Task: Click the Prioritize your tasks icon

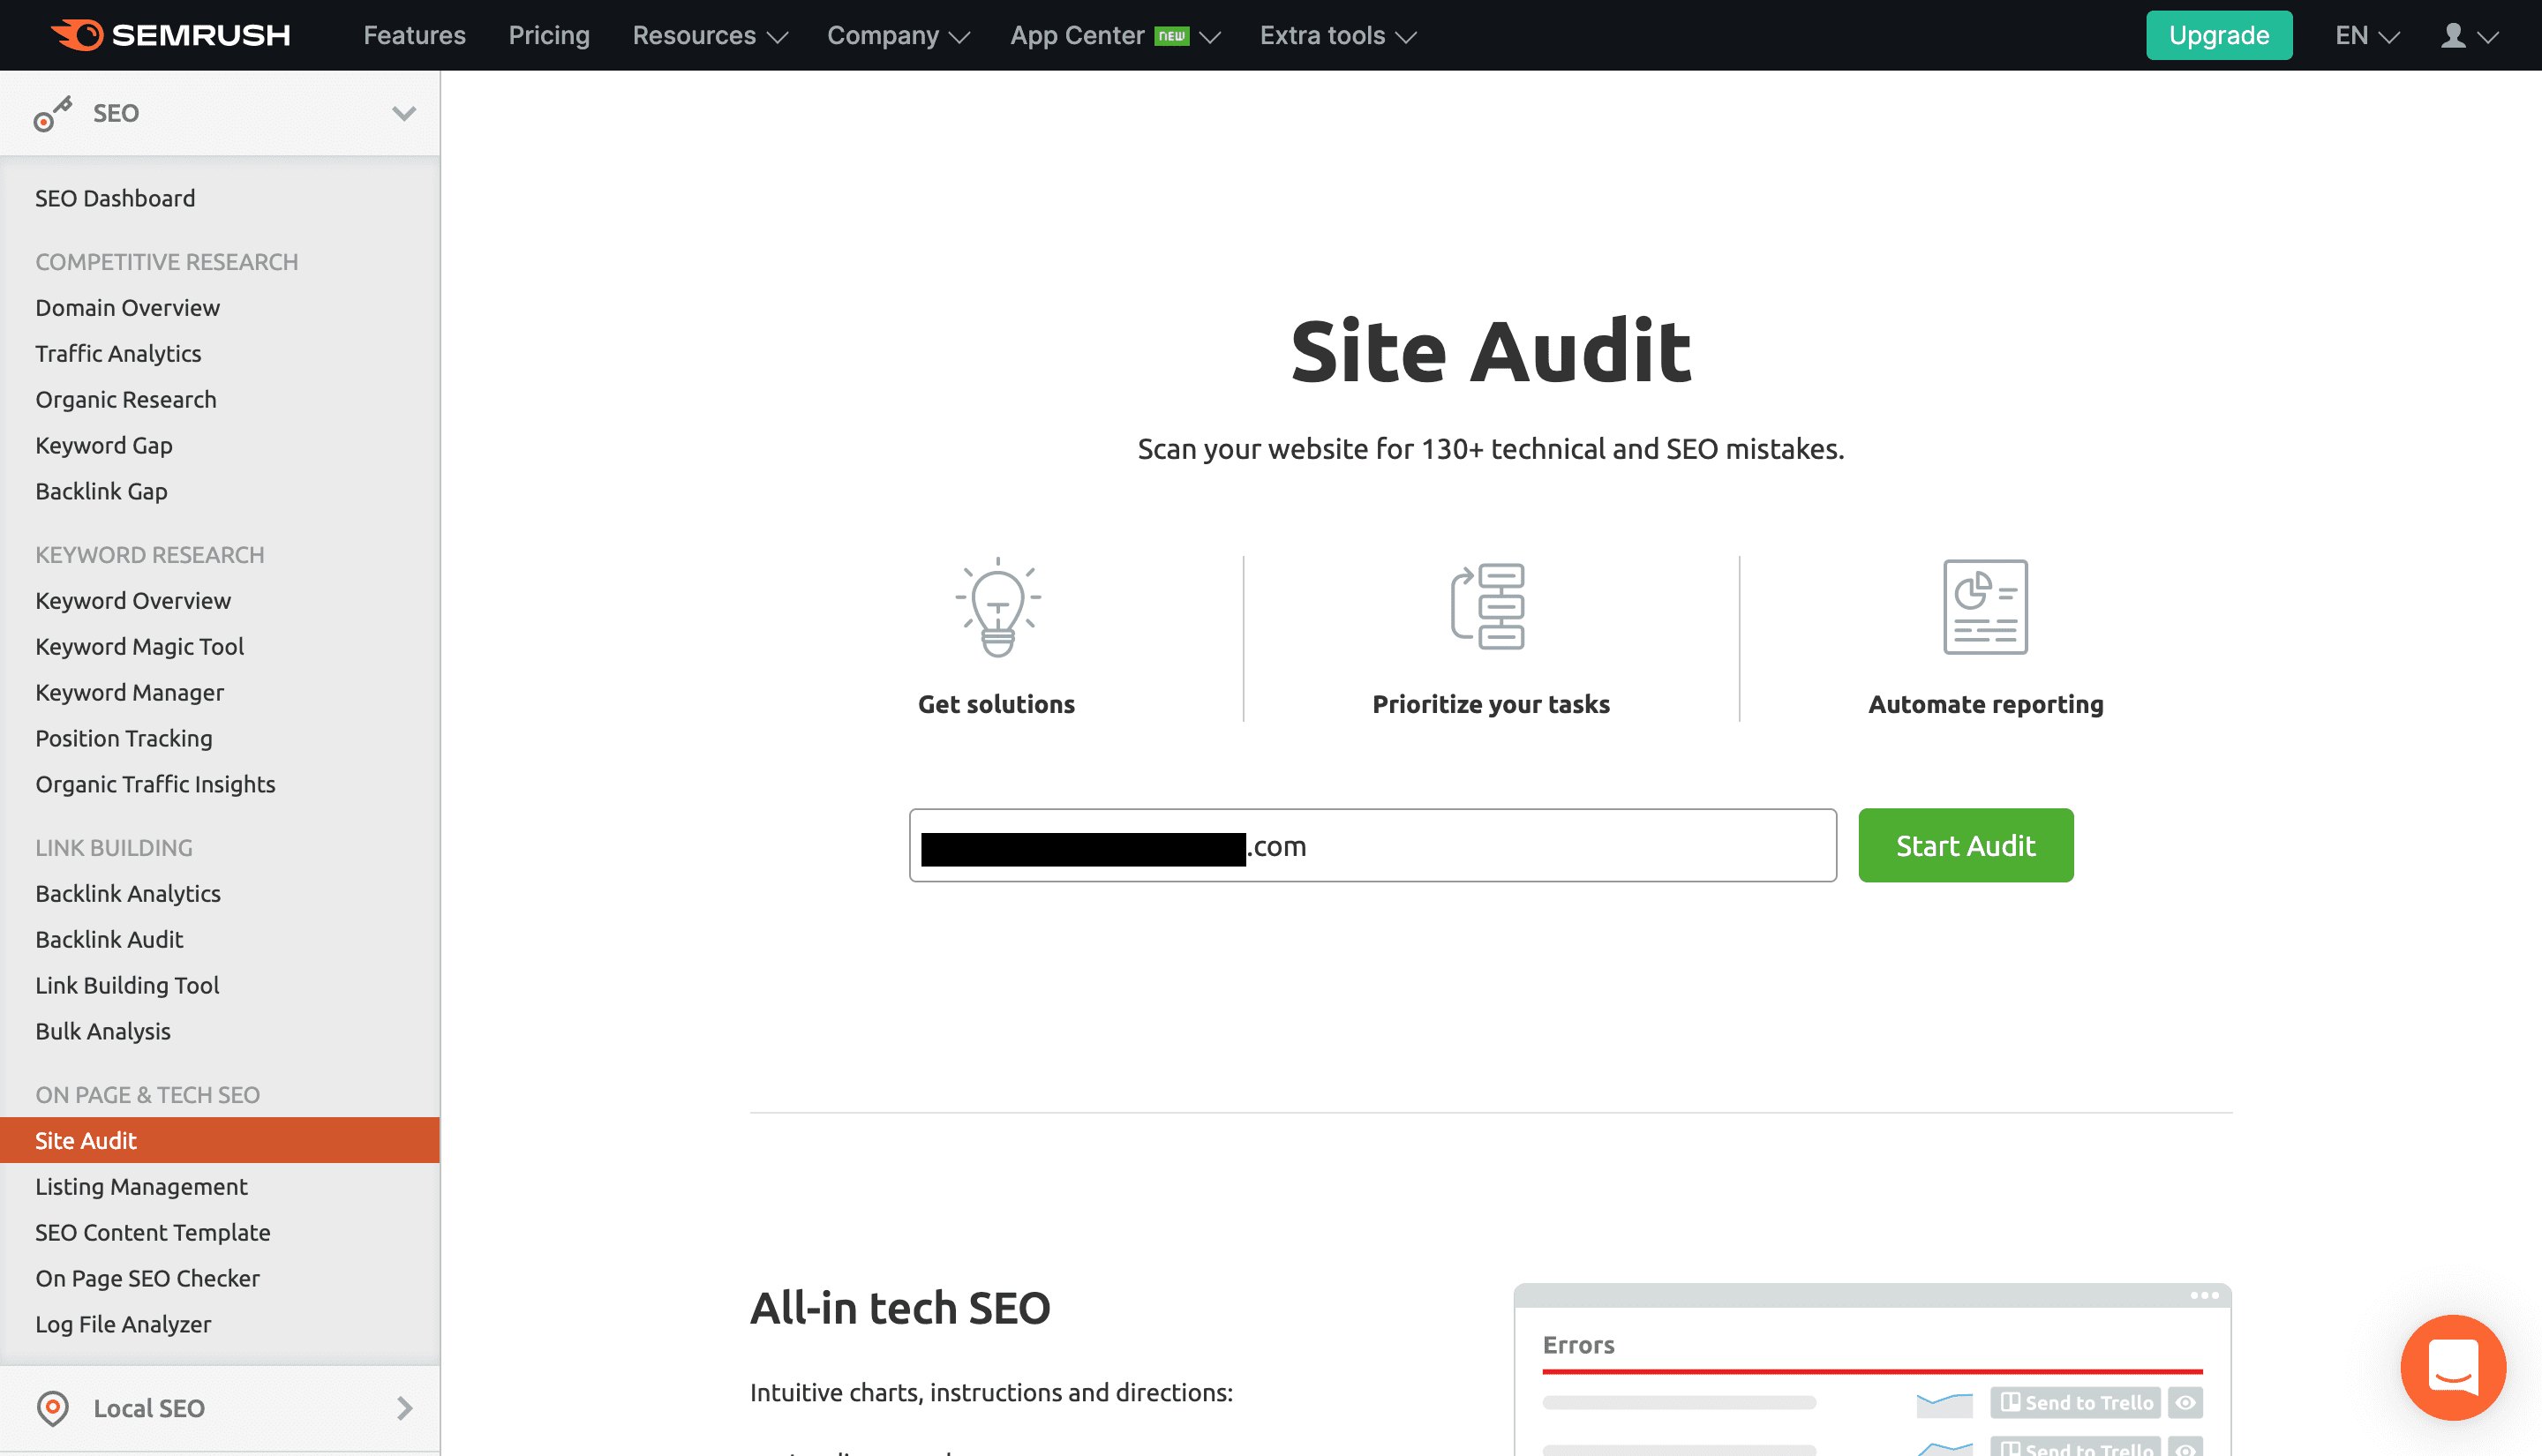Action: pos(1489,606)
